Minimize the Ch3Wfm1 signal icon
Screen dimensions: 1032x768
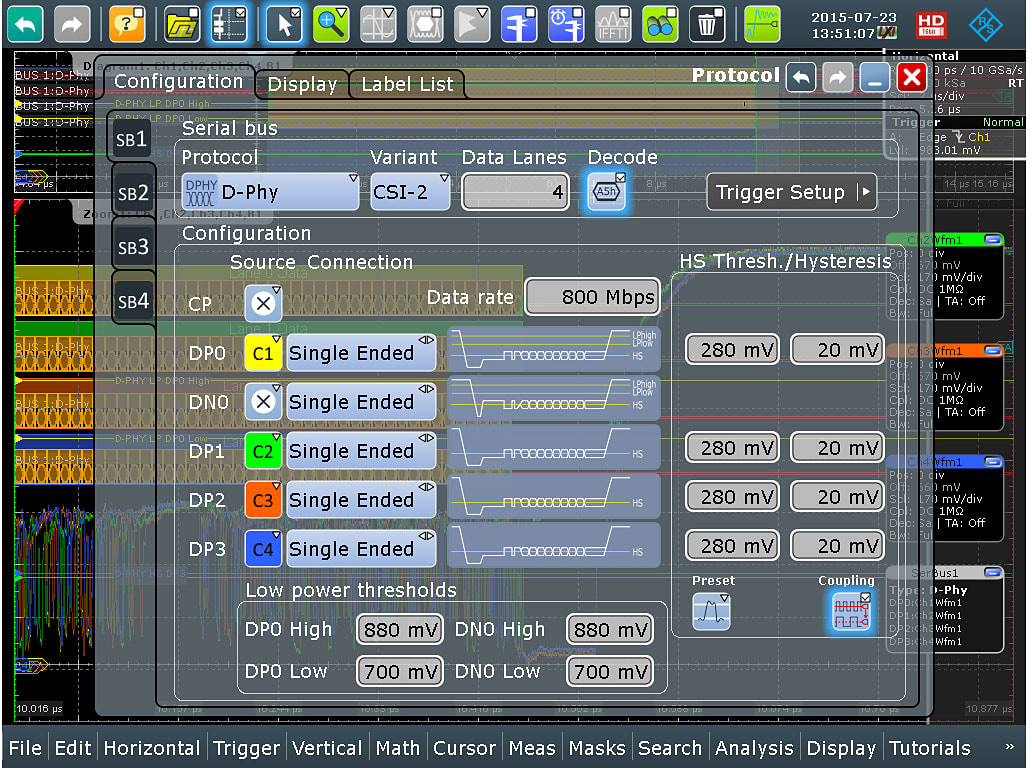point(993,351)
